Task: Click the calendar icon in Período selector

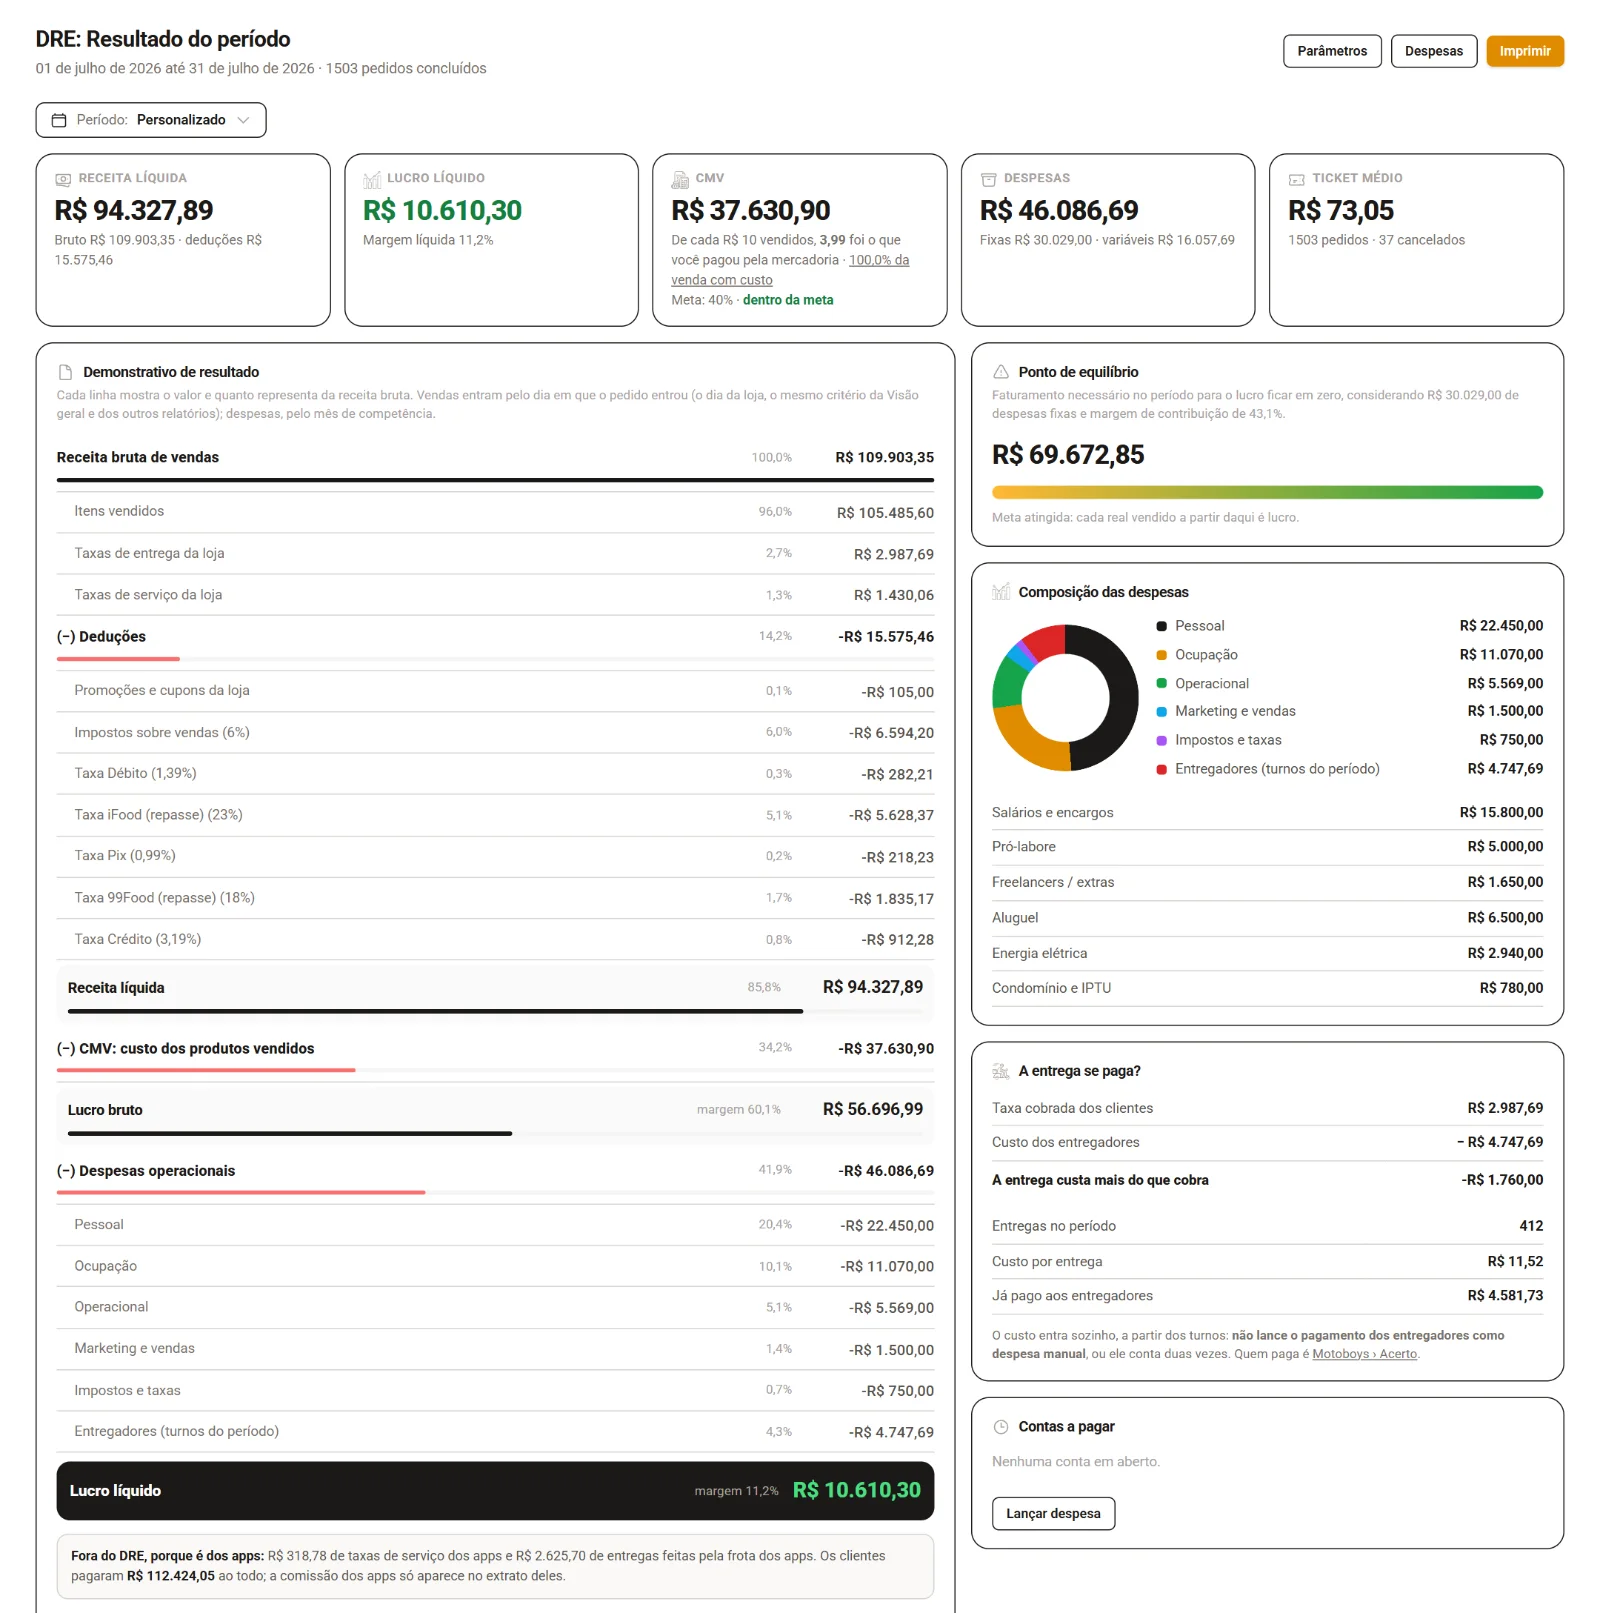Action: 59,120
